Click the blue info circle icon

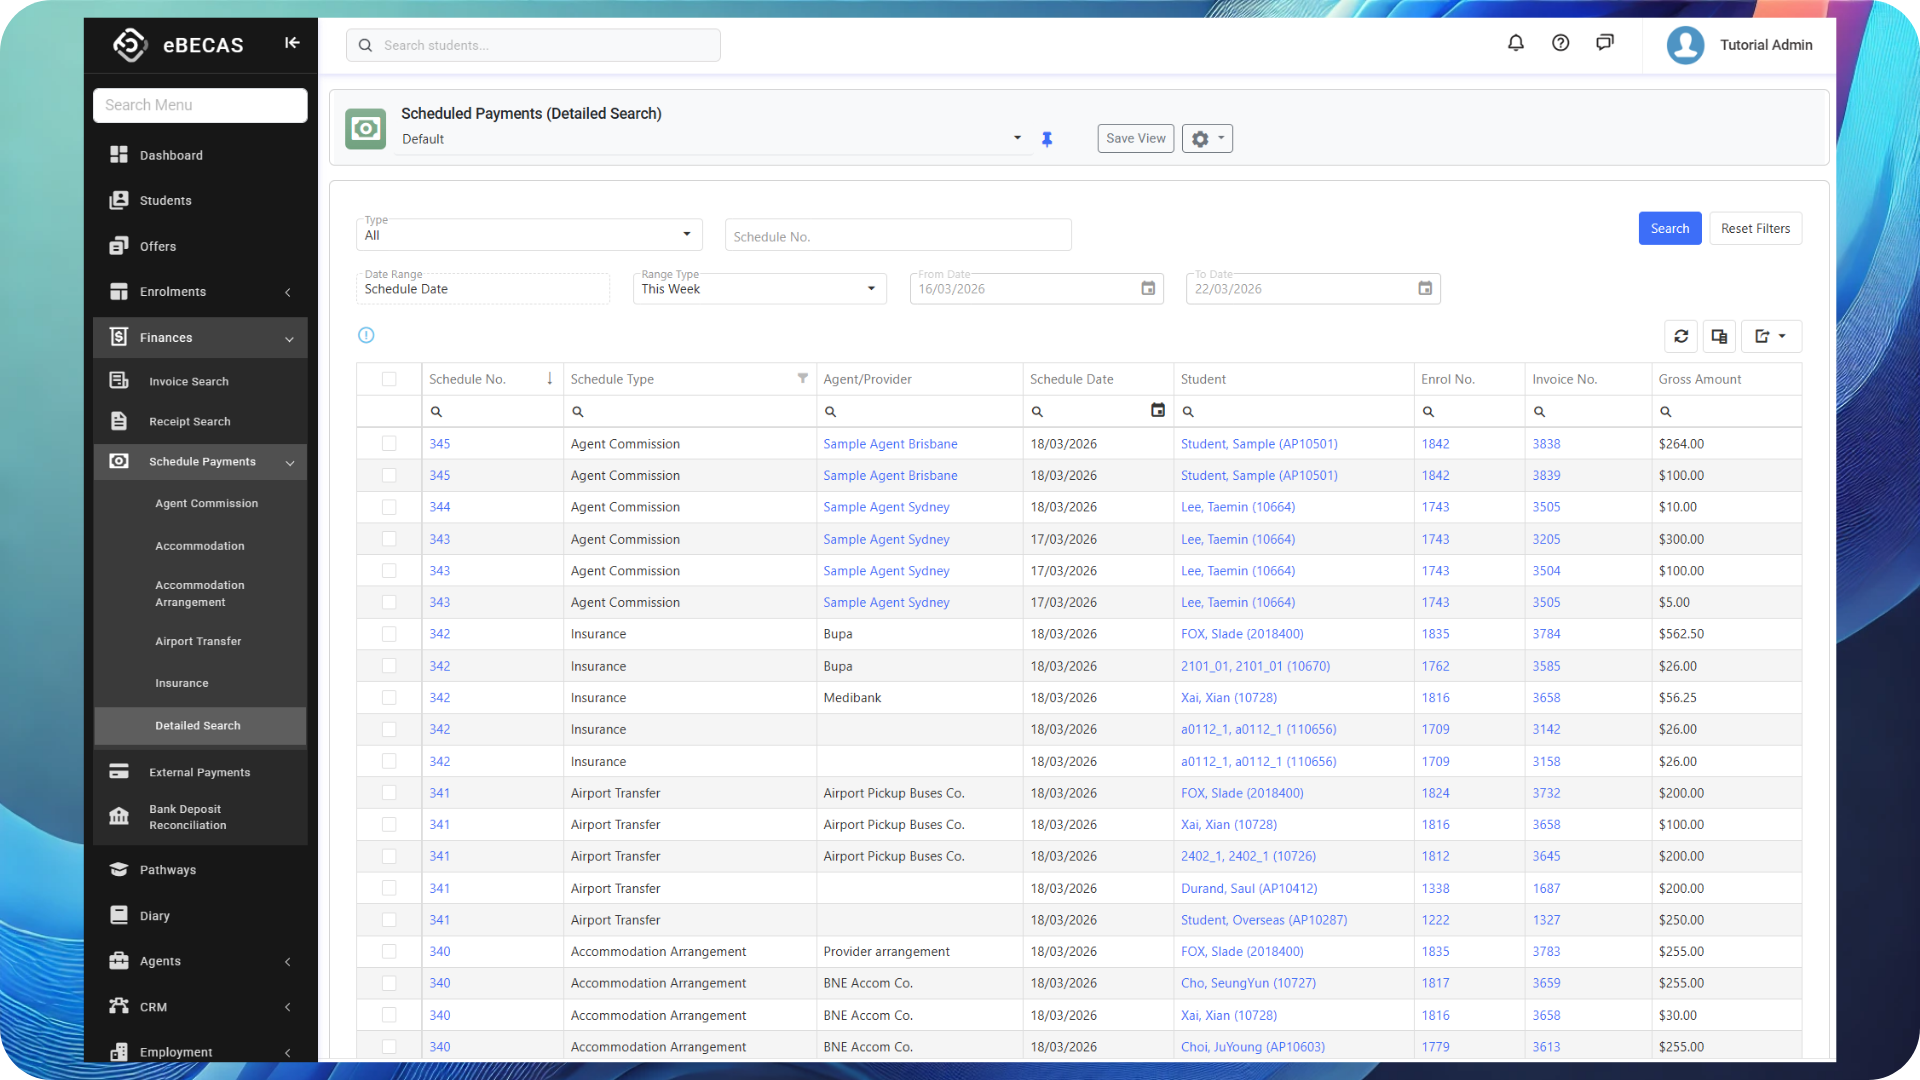(366, 336)
